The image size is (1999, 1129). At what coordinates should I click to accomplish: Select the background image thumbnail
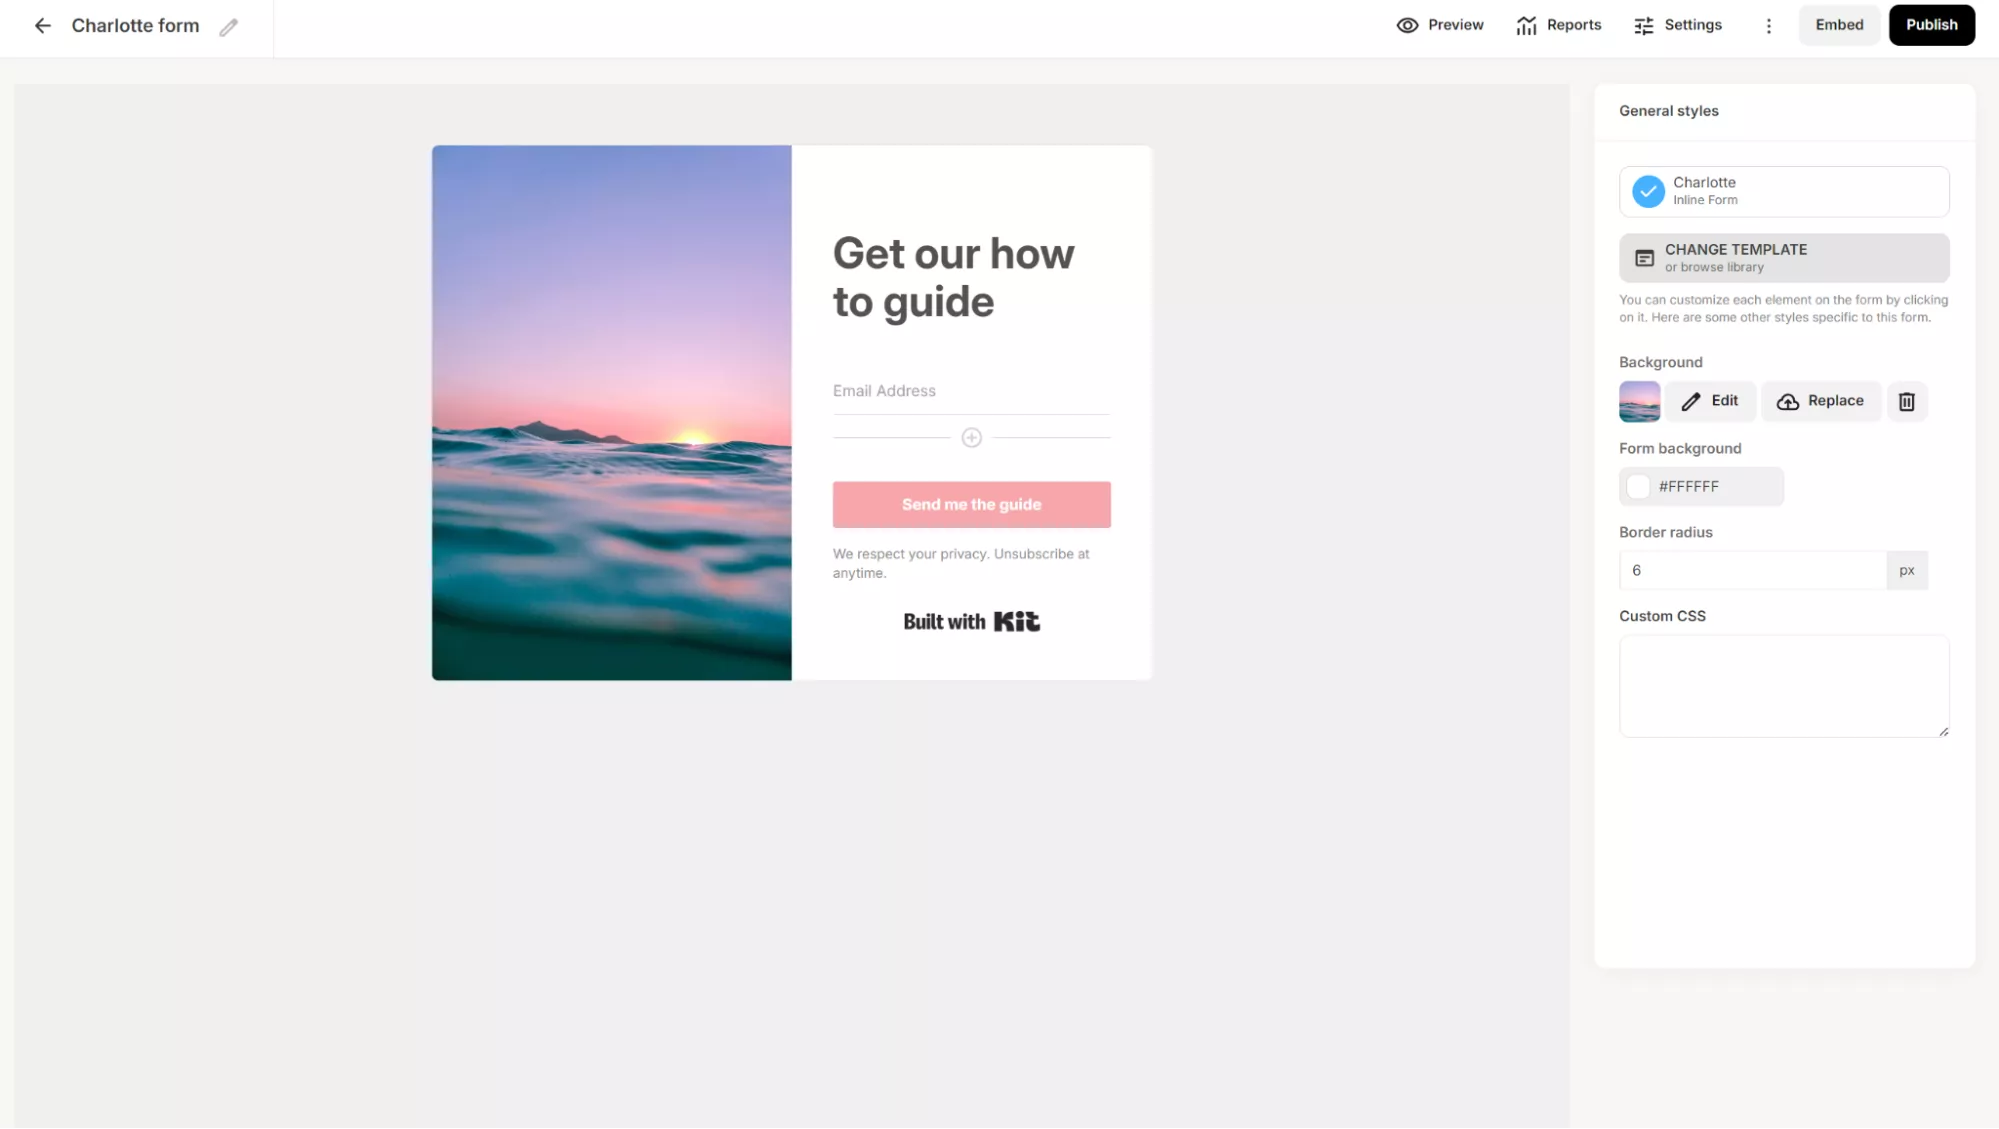coord(1639,401)
